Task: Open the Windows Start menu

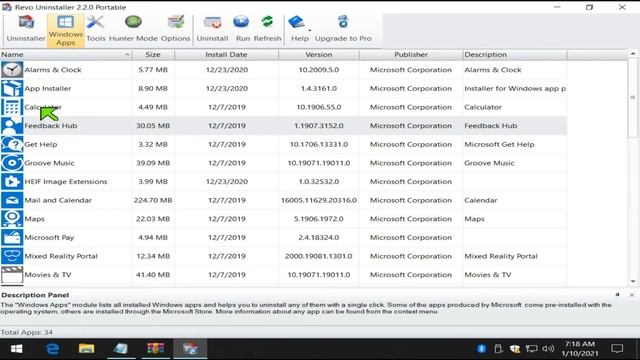Action: [16, 349]
